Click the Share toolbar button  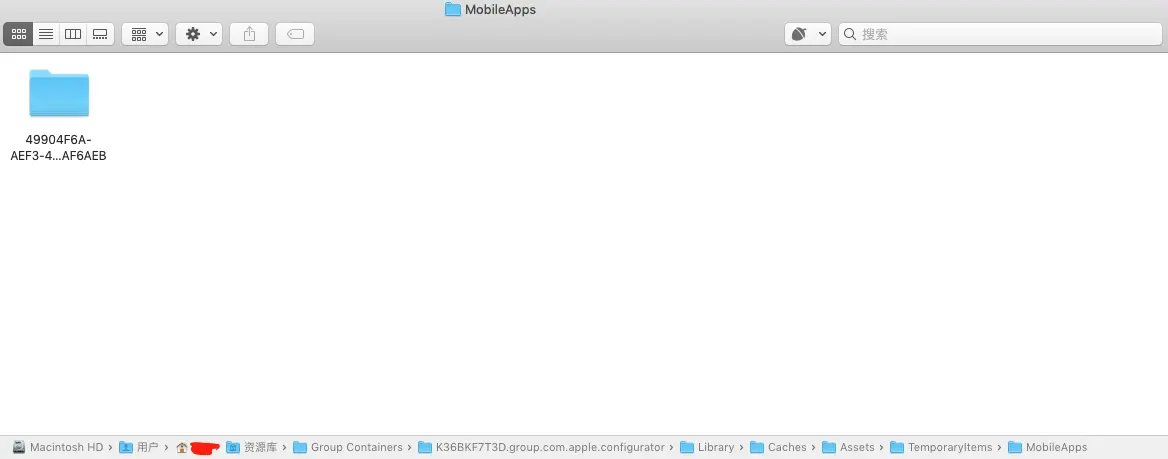[250, 34]
